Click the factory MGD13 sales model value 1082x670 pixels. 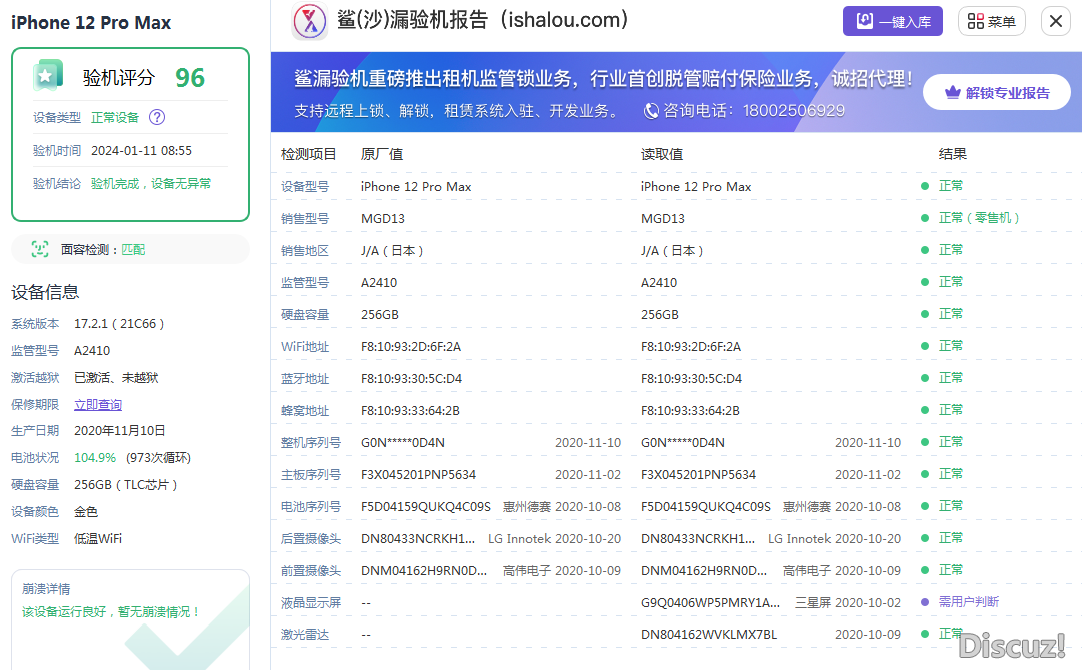pyautogui.click(x=383, y=219)
